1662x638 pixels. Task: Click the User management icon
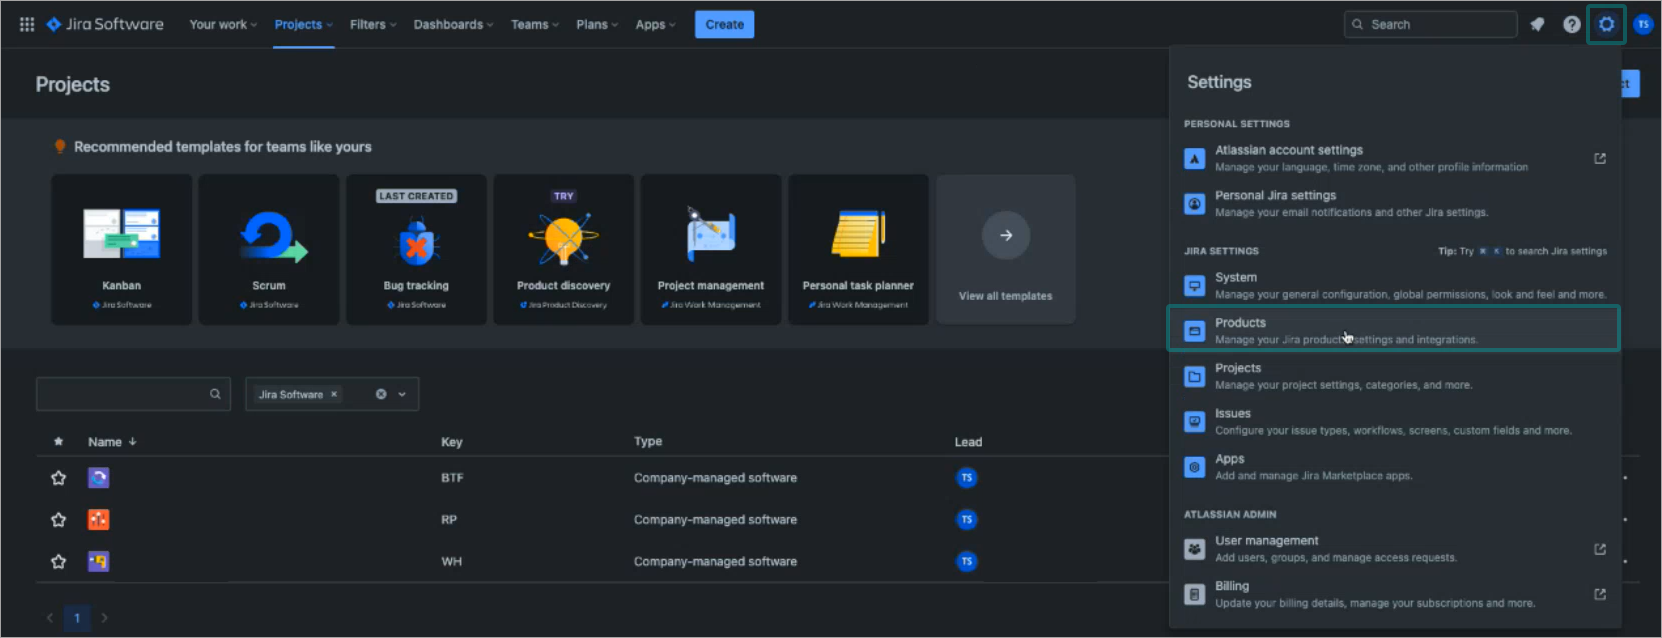tap(1194, 548)
